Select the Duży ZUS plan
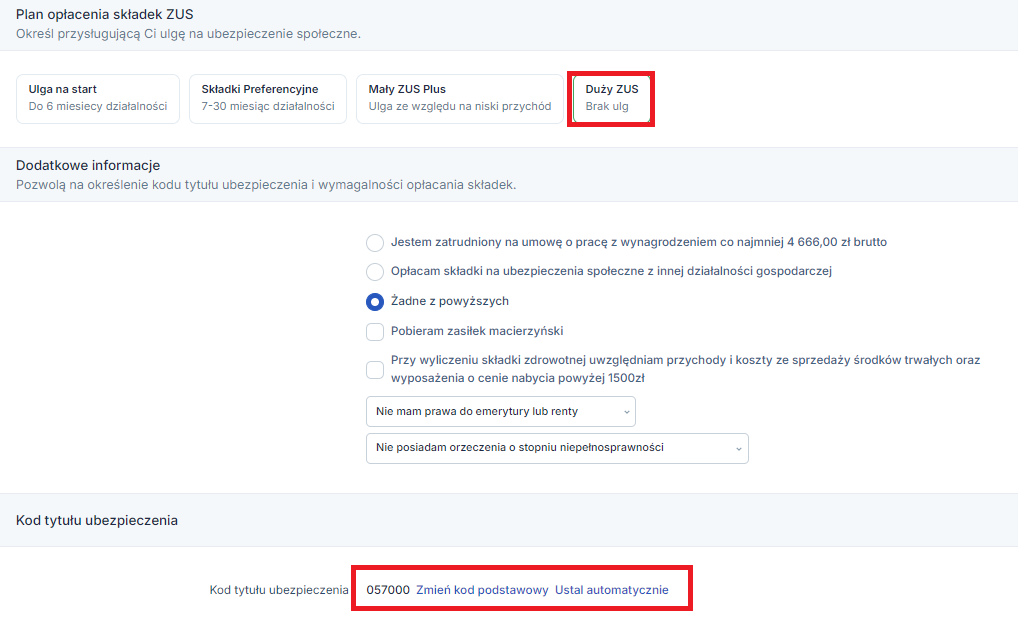 coord(611,99)
